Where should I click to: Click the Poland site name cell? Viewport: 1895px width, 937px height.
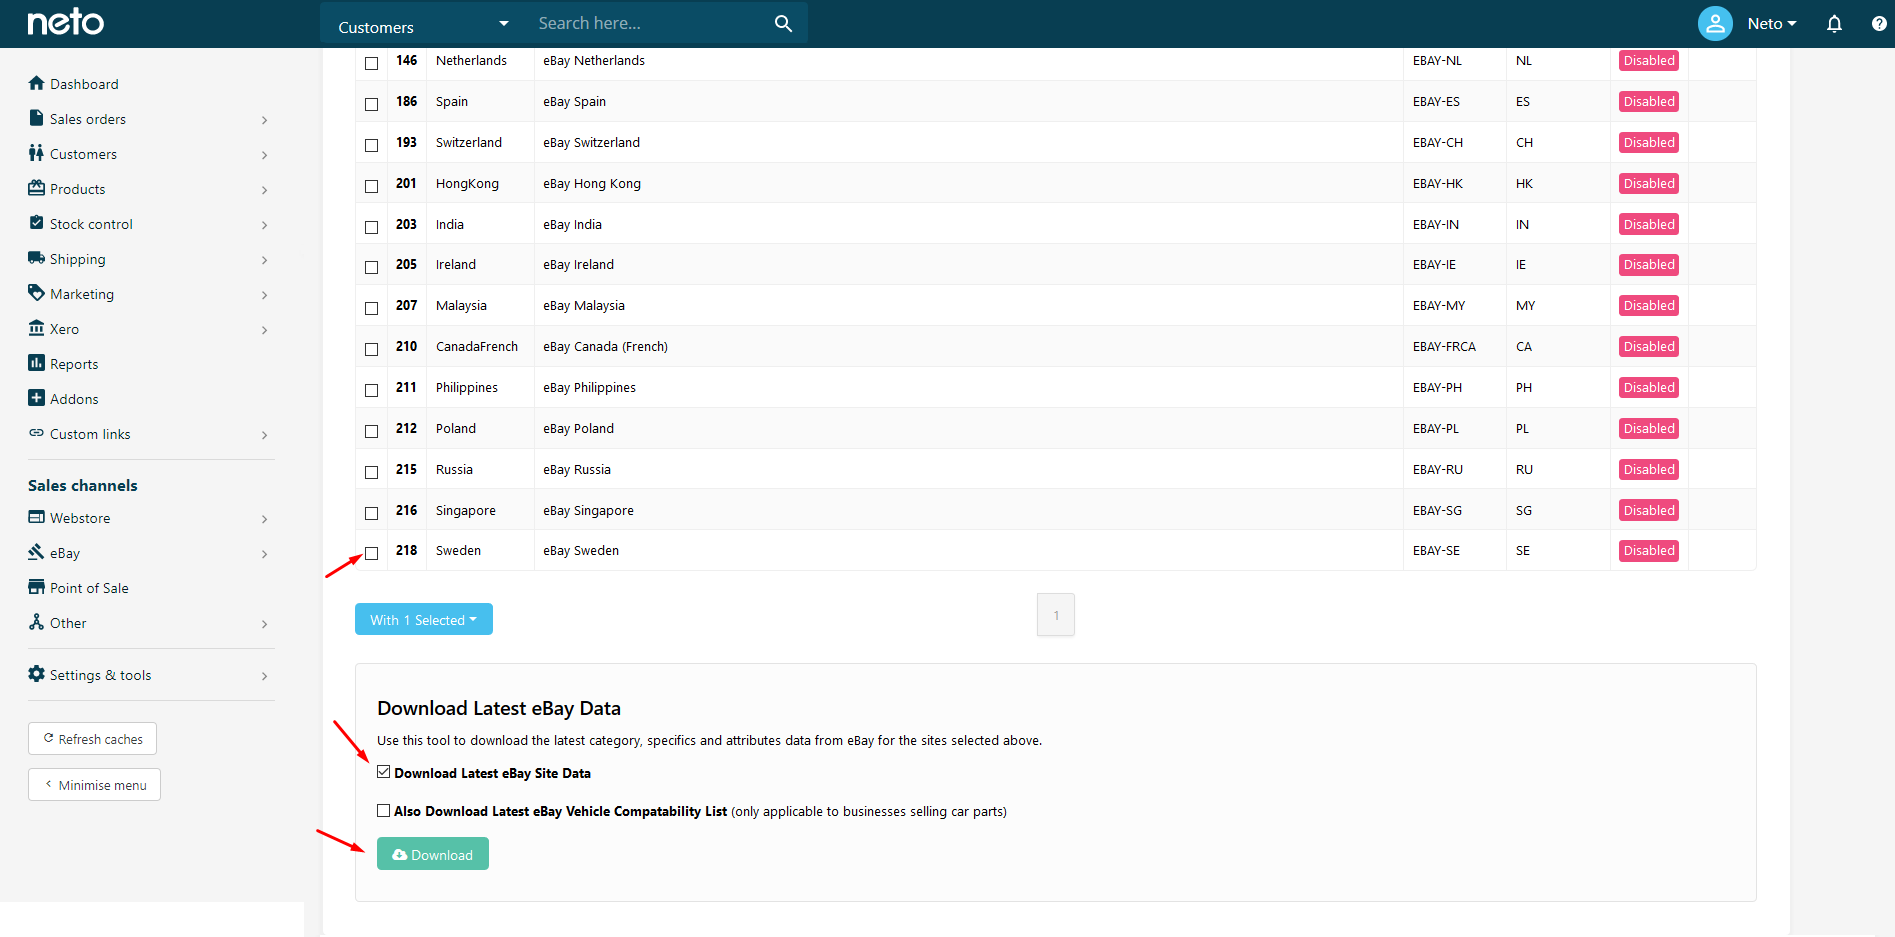(480, 428)
